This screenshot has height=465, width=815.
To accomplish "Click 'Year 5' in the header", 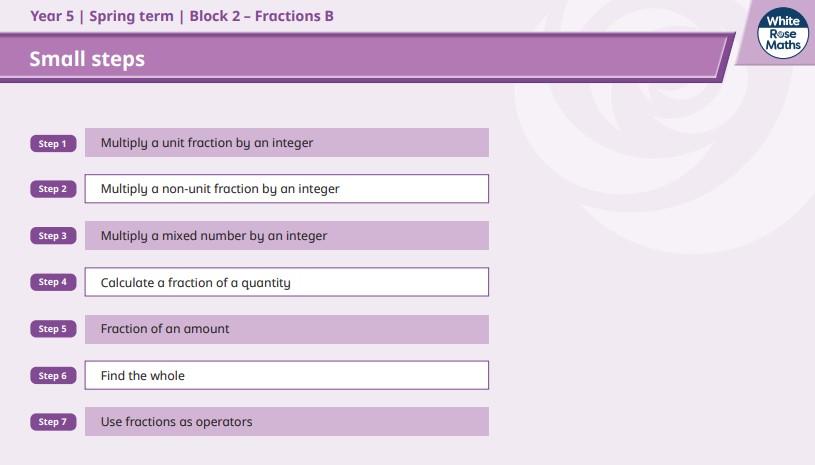I will coord(52,16).
